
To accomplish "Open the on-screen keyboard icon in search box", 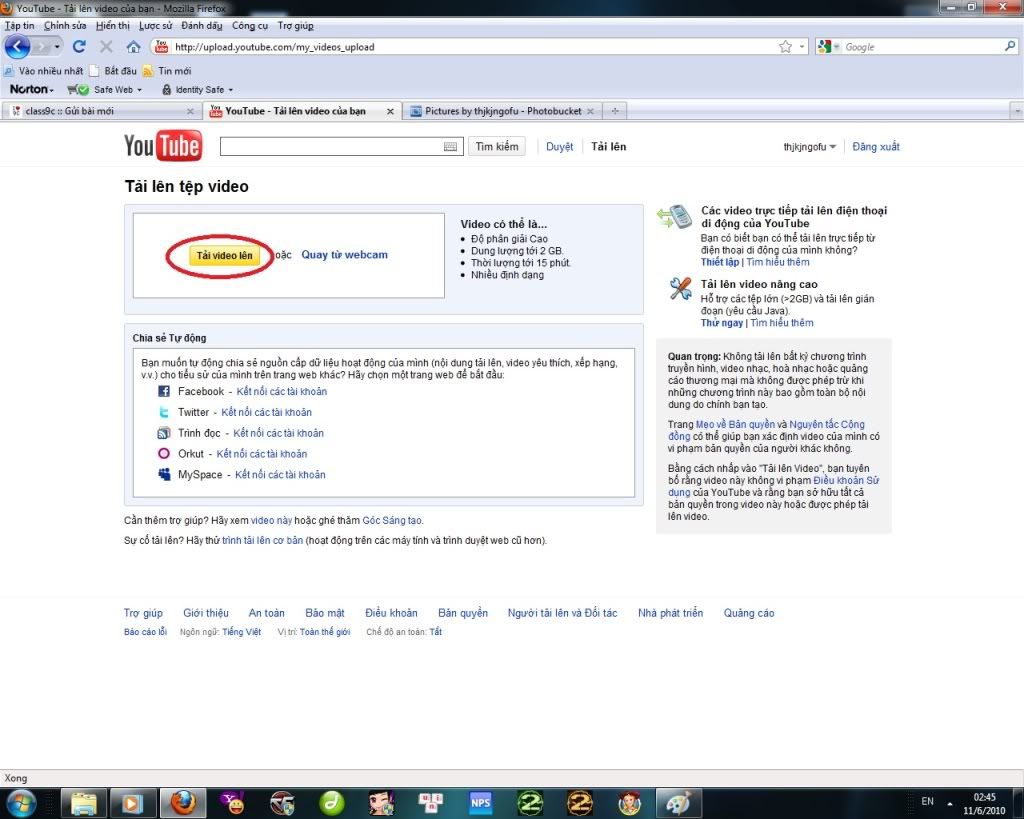I will (450, 147).
